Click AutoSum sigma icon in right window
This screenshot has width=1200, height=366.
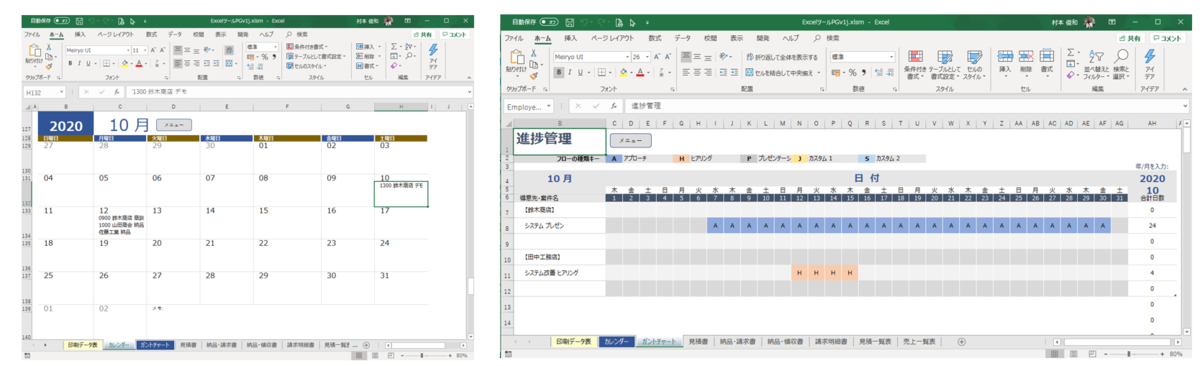coord(1072,52)
